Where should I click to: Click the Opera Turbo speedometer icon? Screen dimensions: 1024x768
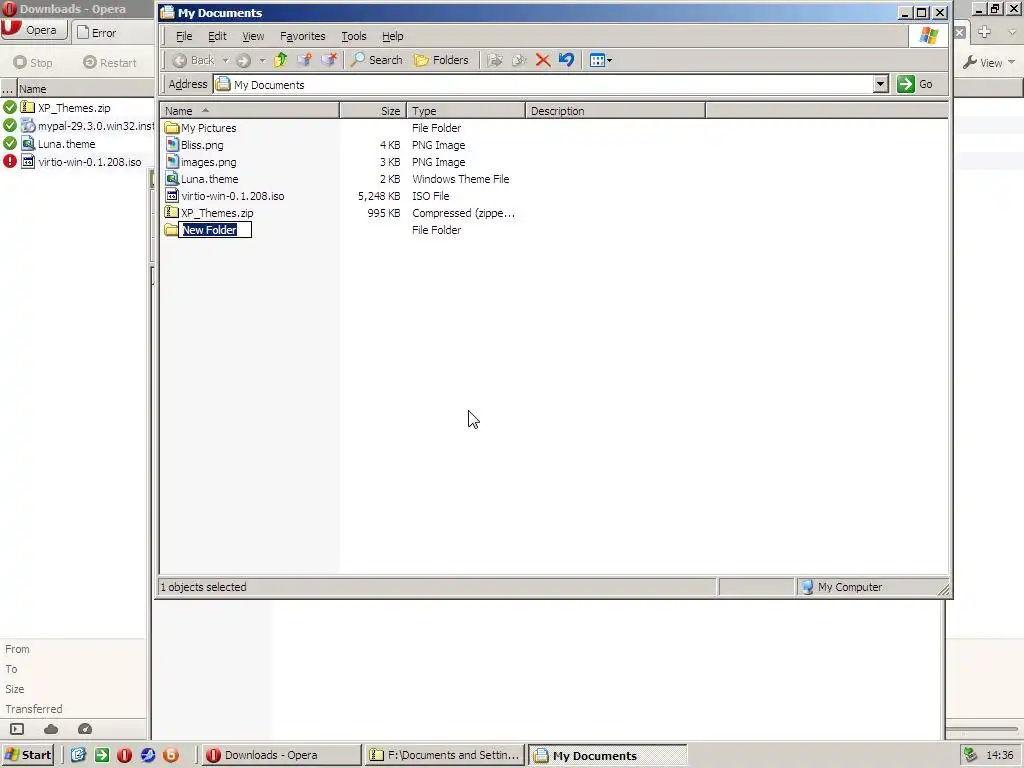[x=85, y=729]
